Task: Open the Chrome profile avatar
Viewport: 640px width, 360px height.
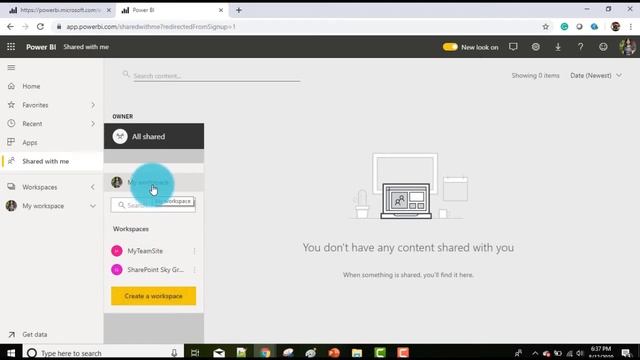Action: (x=615, y=27)
